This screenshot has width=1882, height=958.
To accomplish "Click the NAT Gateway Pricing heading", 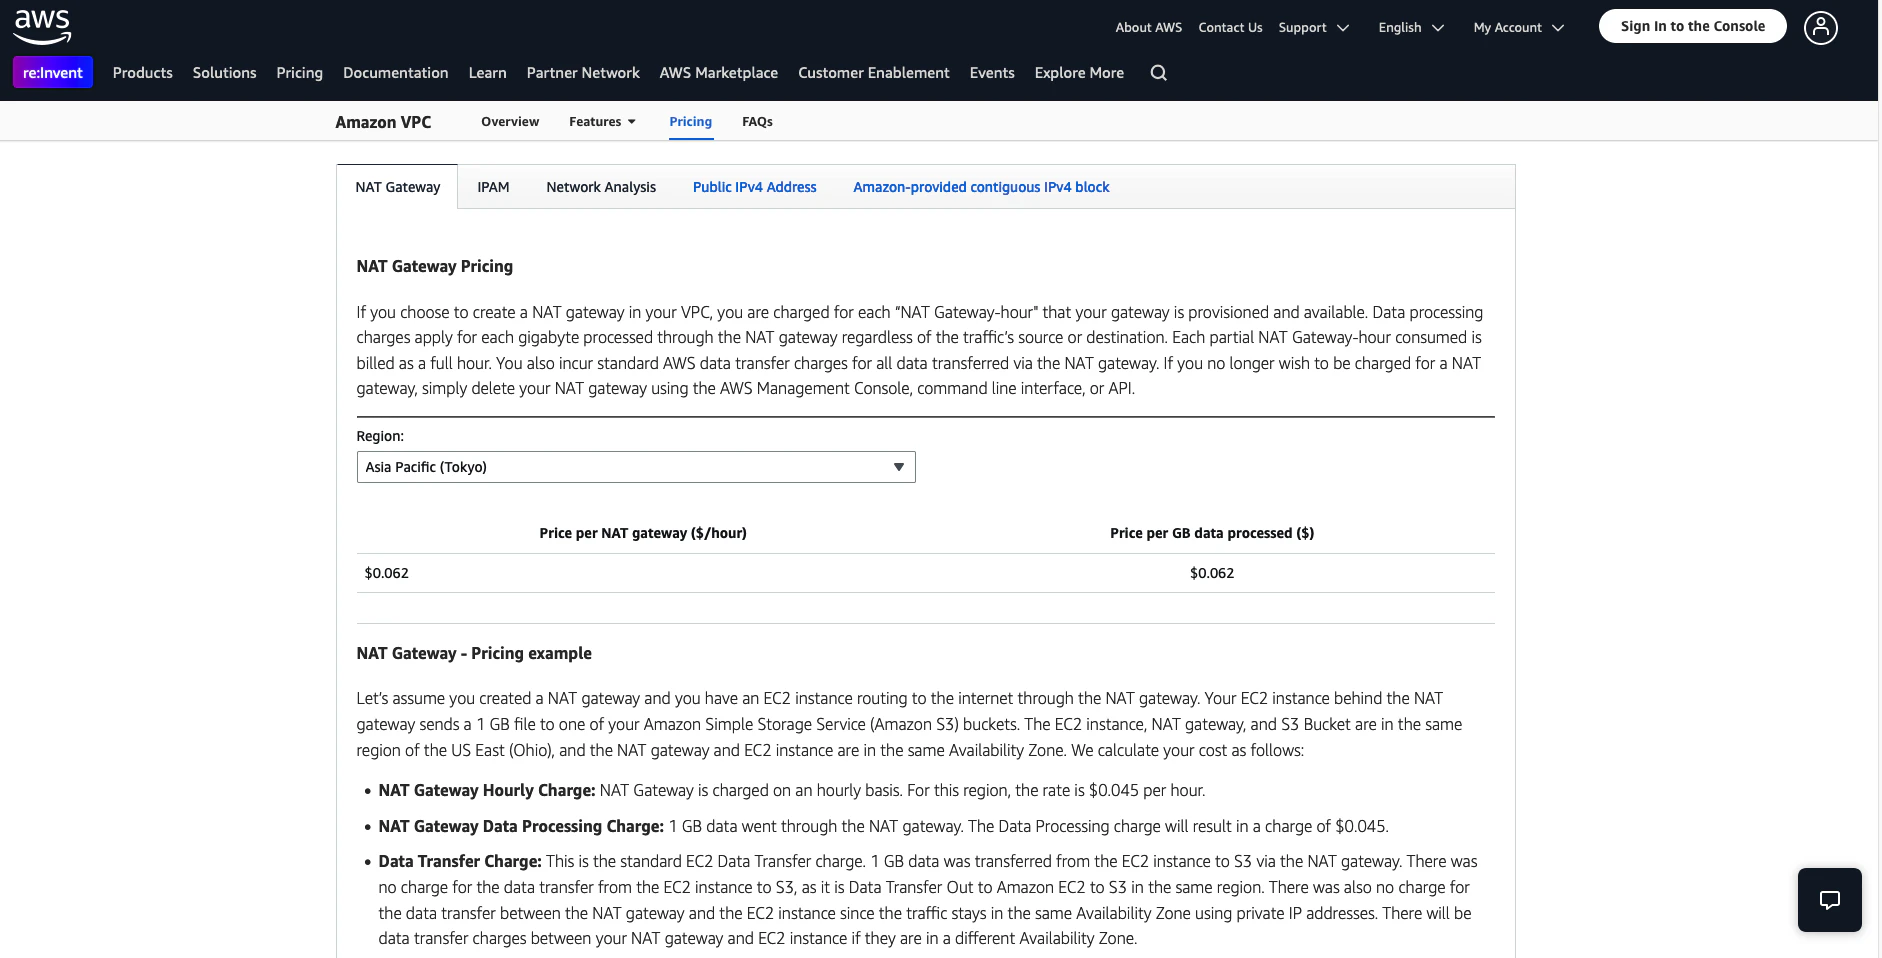I will point(435,266).
